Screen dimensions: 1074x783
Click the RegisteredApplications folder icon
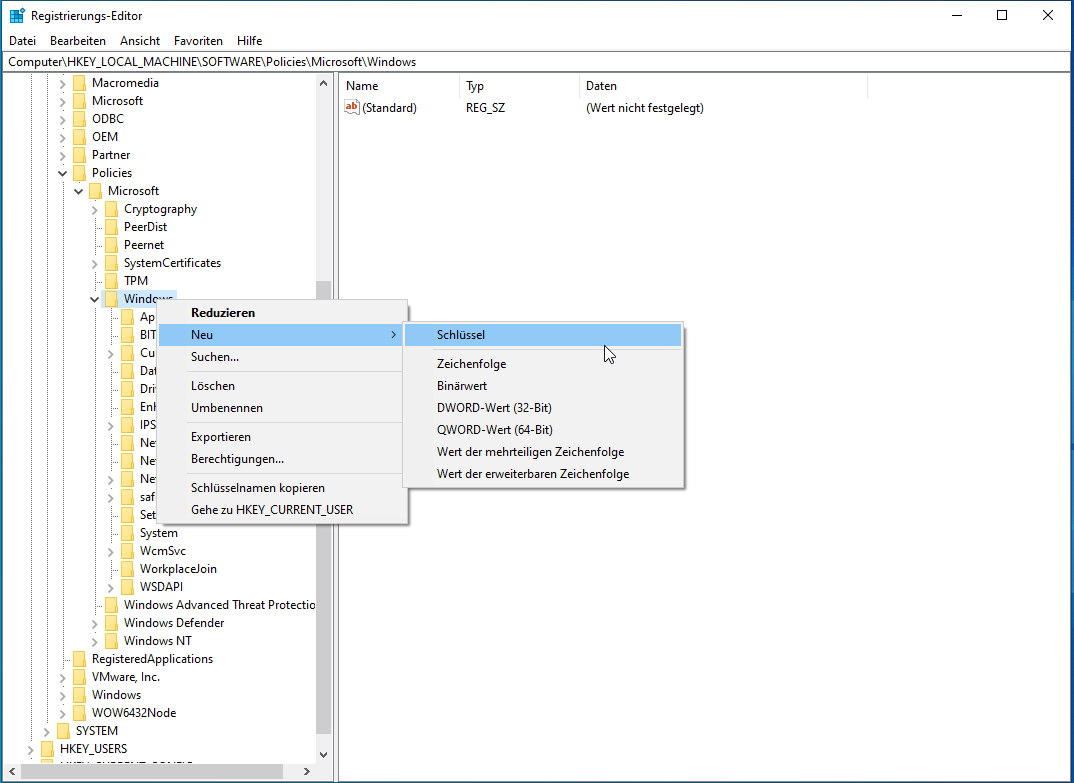tap(79, 659)
